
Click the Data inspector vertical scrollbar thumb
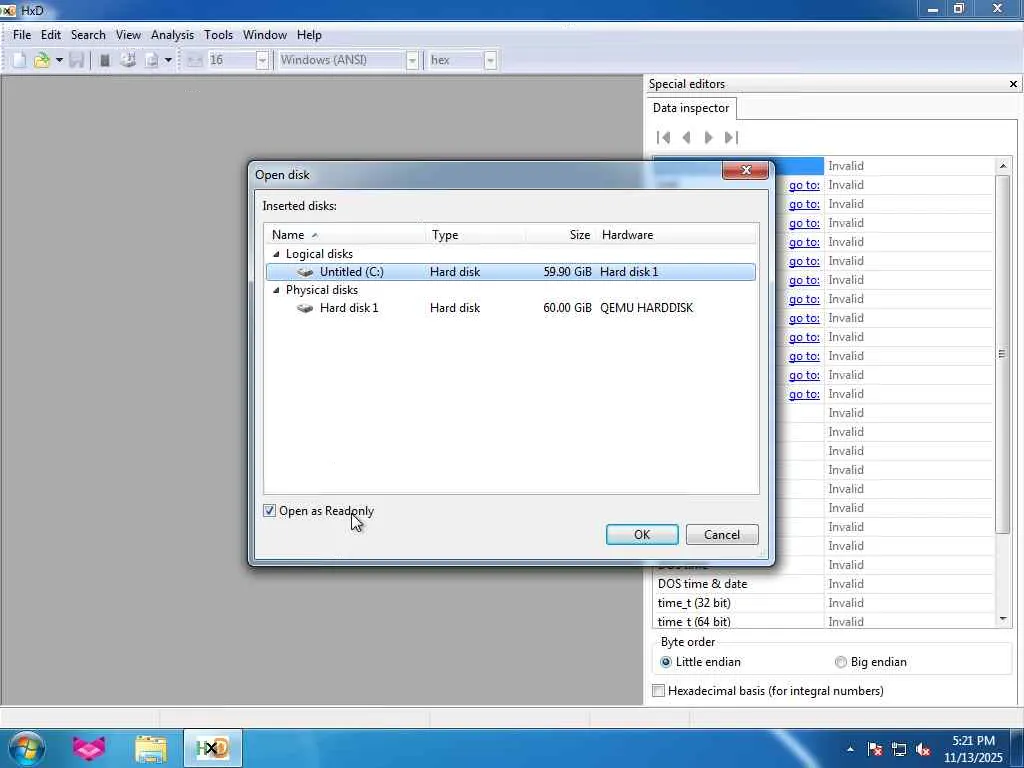1003,354
